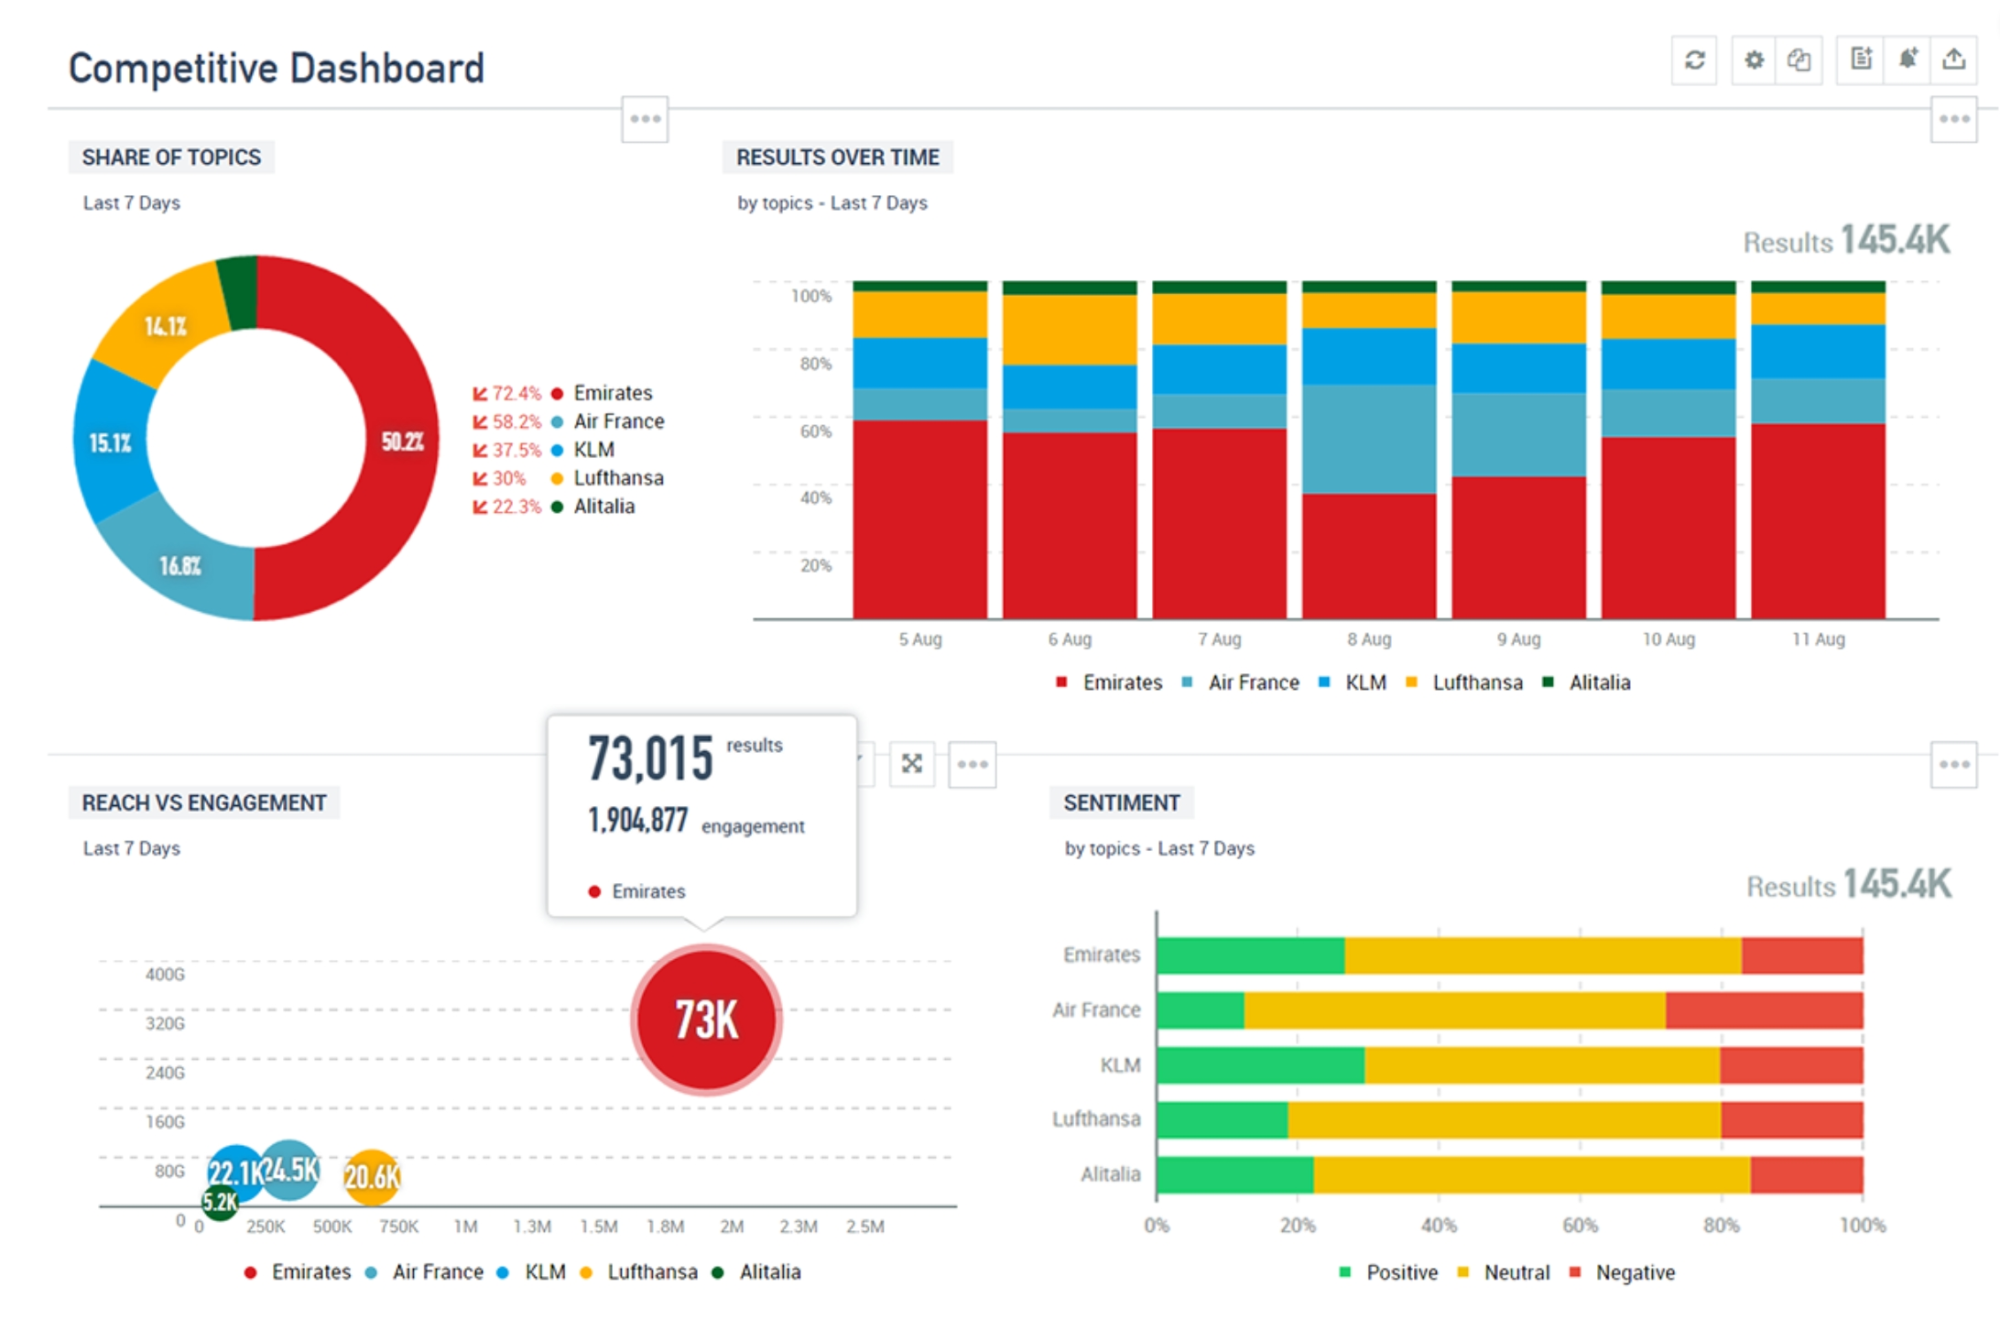Click the RESULTS OVER TIME widget title
Screen dimensions: 2000x1320
(x=838, y=157)
